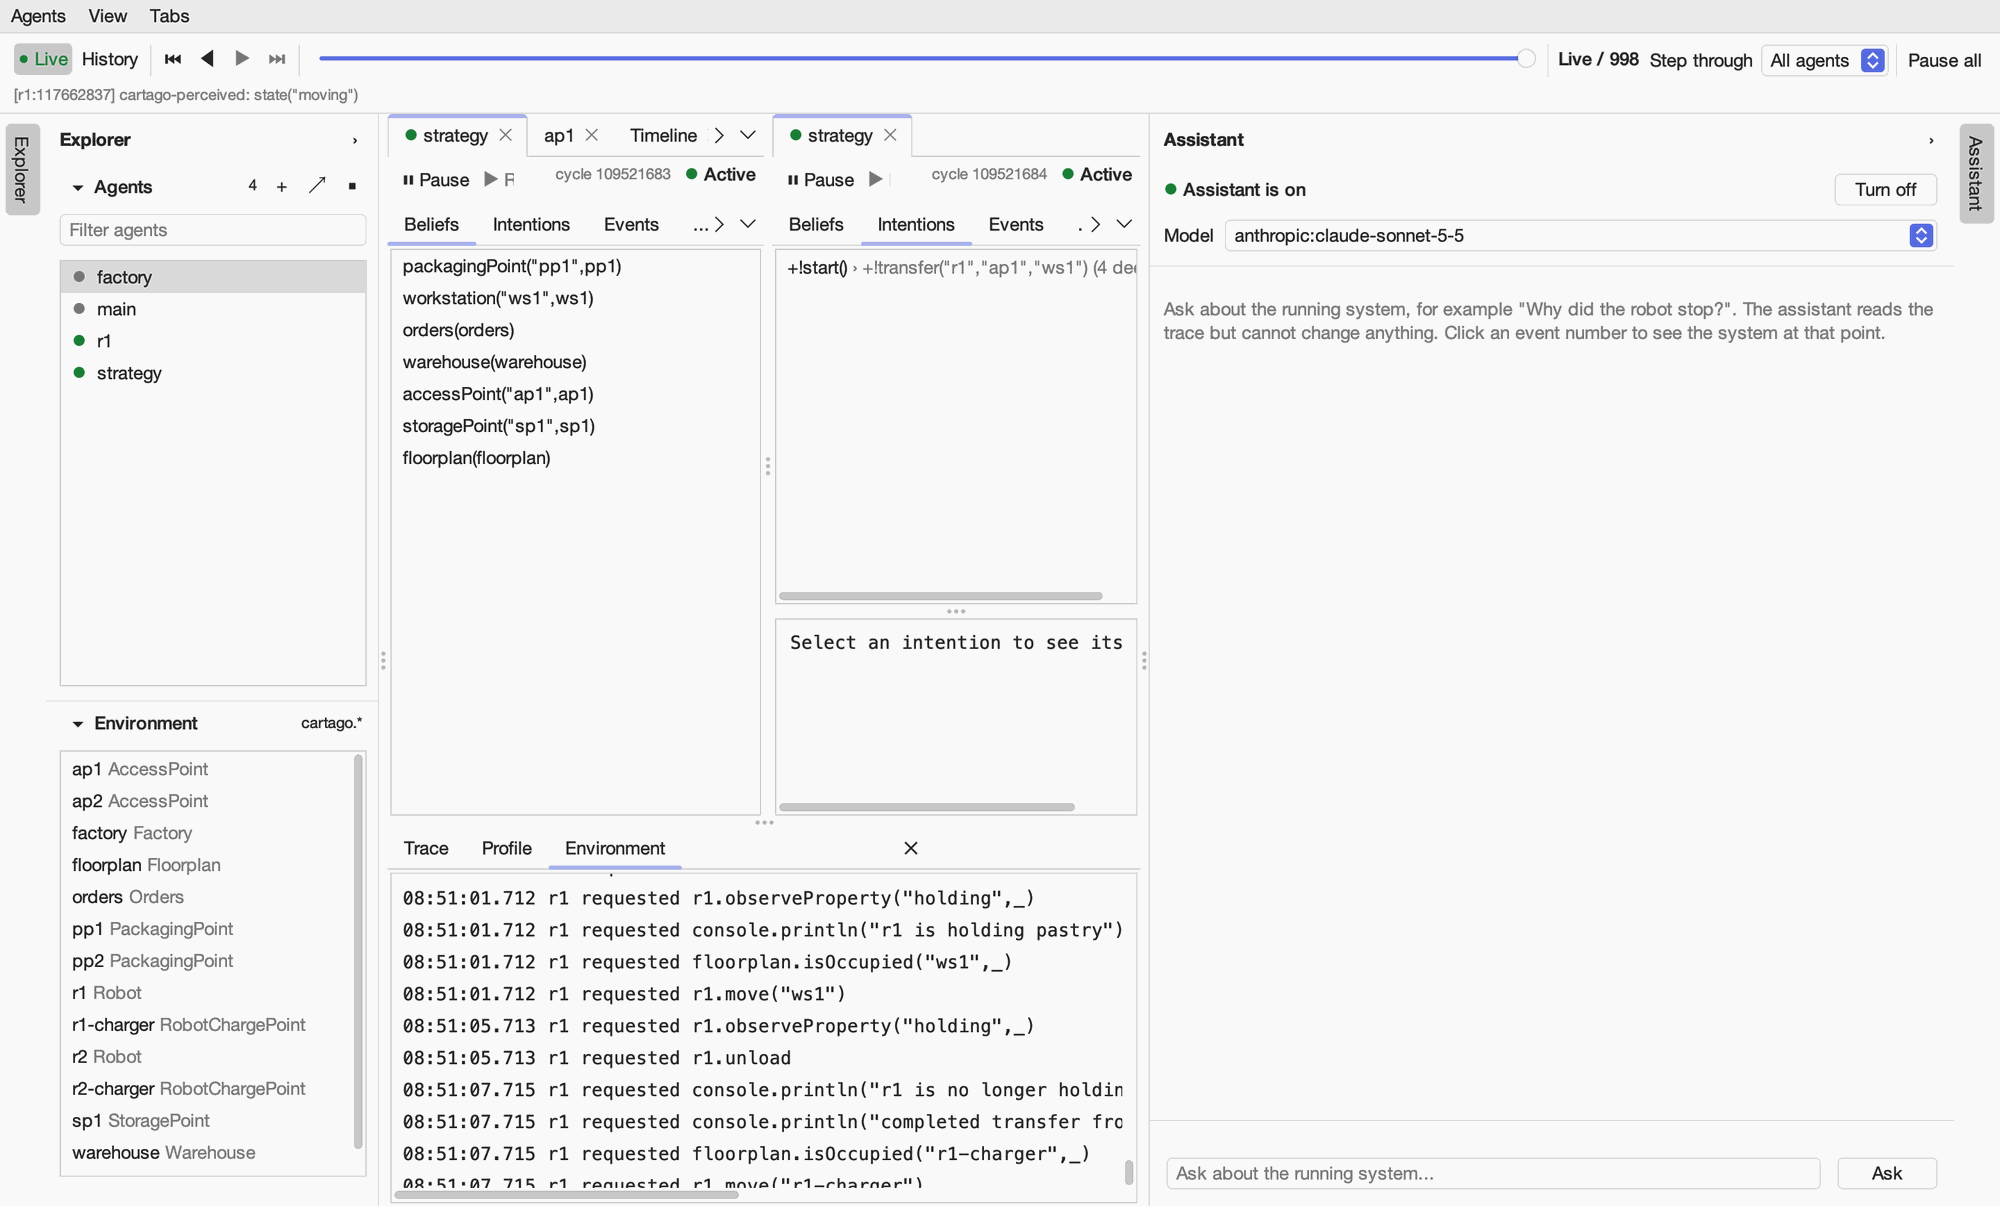Screen dimensions: 2000x1206
Task: Switch to the Trace tab
Action: click(426, 848)
